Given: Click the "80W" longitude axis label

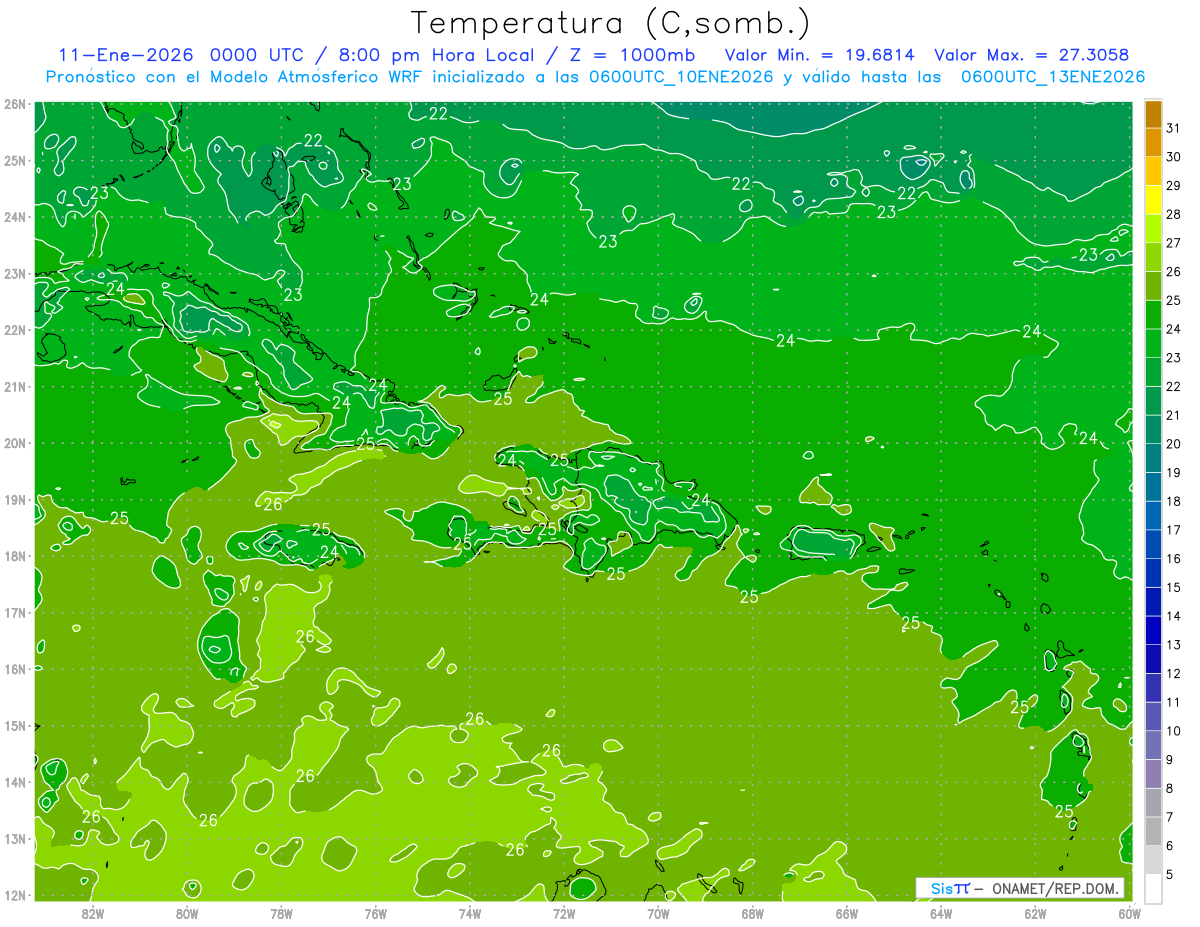Looking at the screenshot, I should (x=187, y=912).
